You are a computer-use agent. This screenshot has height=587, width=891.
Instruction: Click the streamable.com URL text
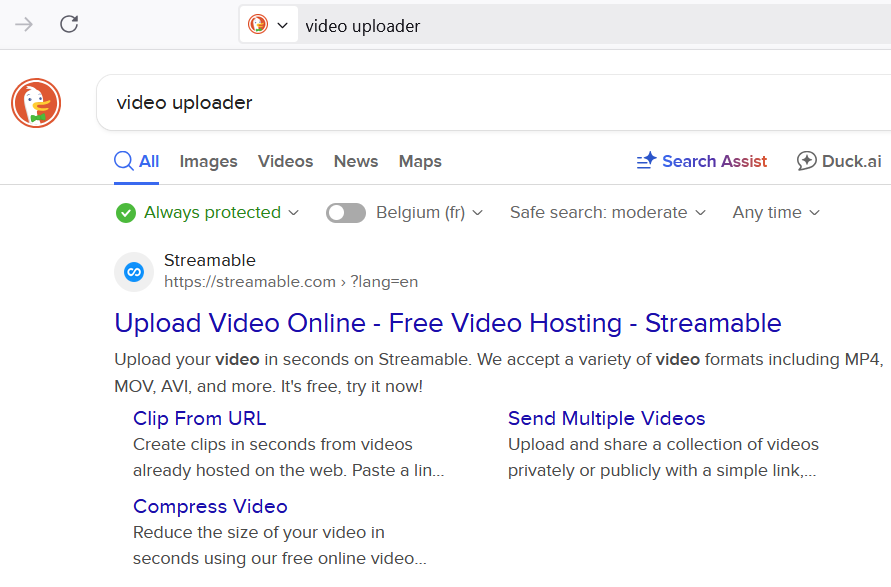[x=291, y=282]
